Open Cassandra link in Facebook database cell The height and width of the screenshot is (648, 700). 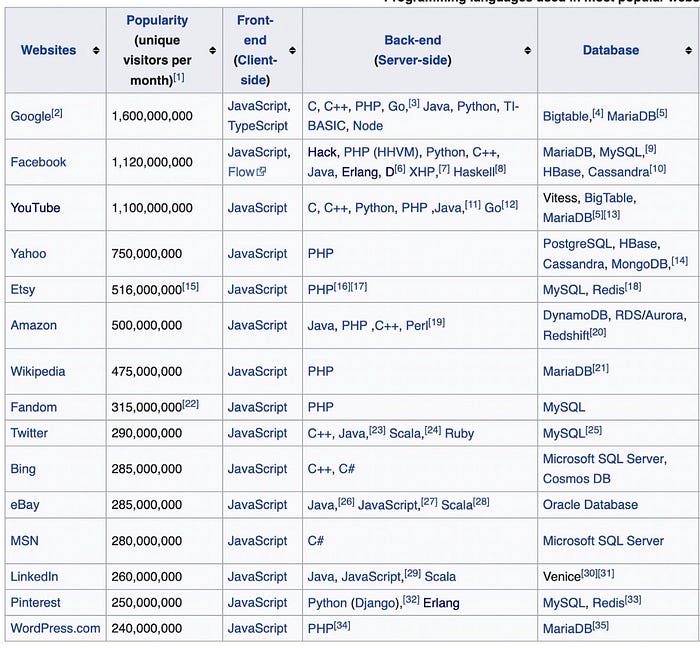tap(619, 172)
